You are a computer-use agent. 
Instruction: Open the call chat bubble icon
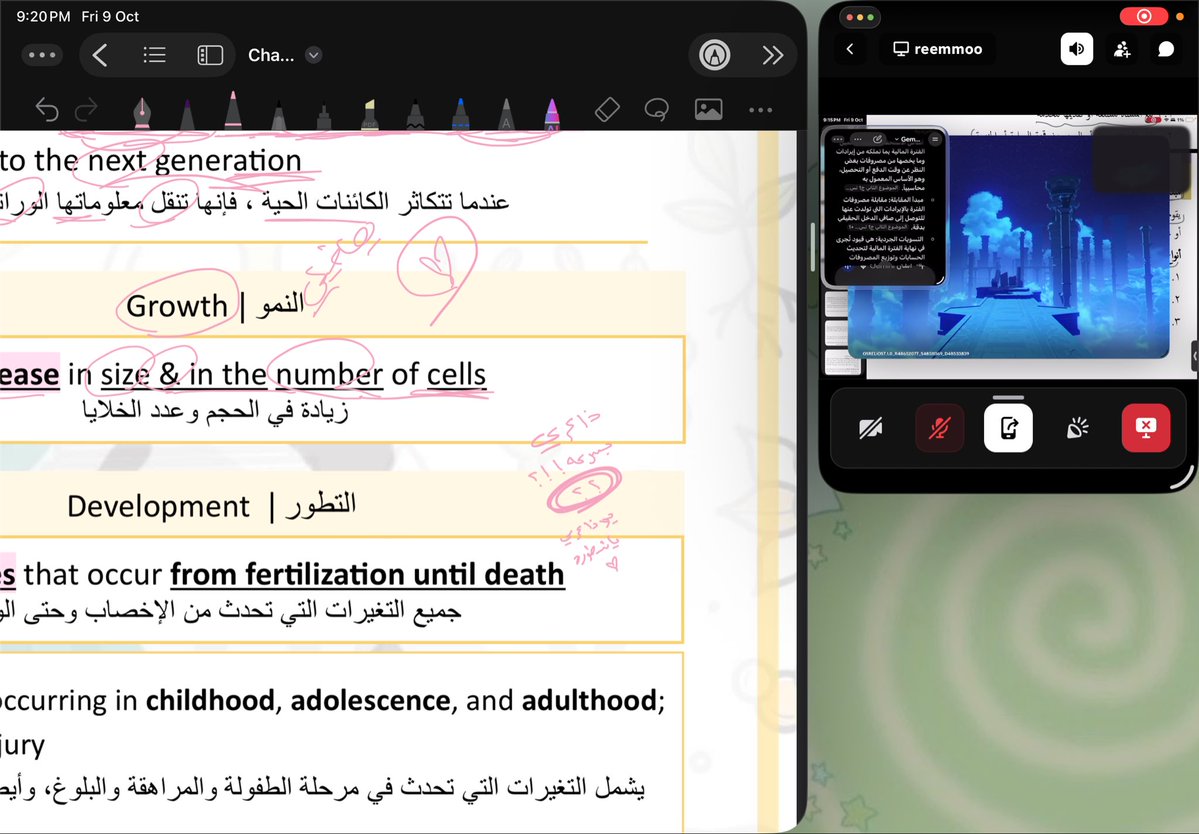(1166, 49)
